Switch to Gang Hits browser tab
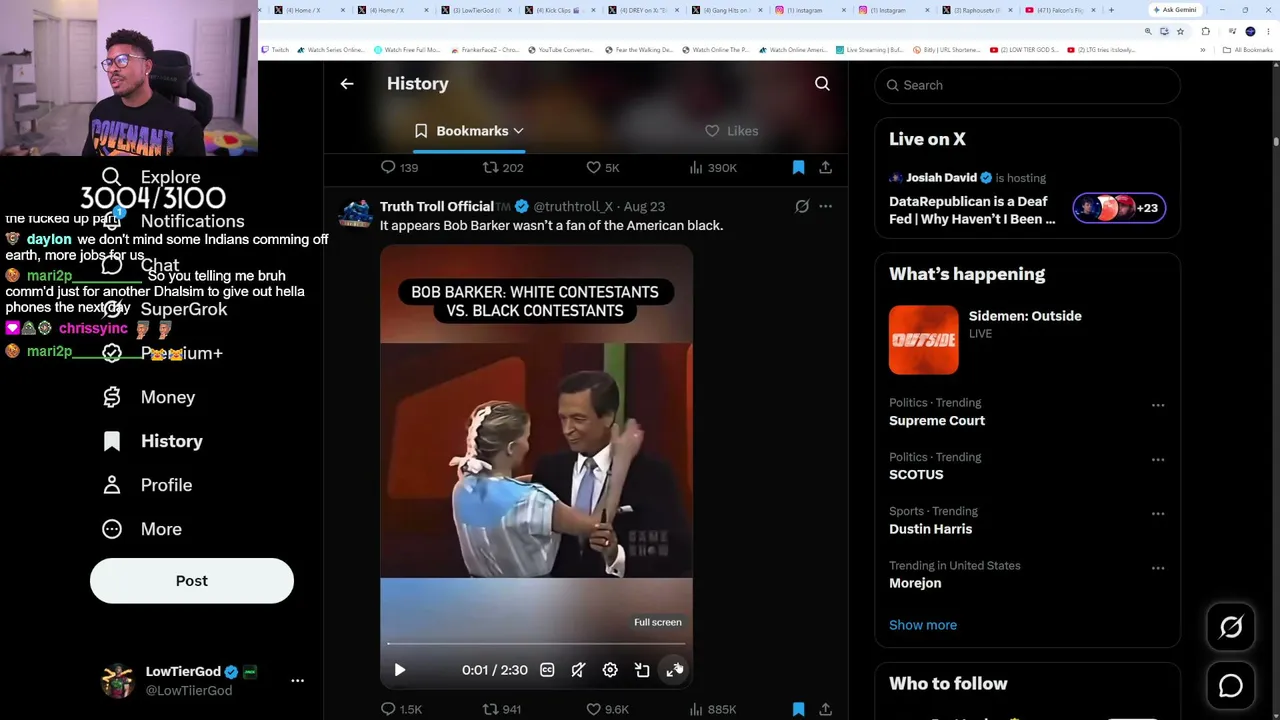Viewport: 1280px width, 720px height. pos(726,10)
